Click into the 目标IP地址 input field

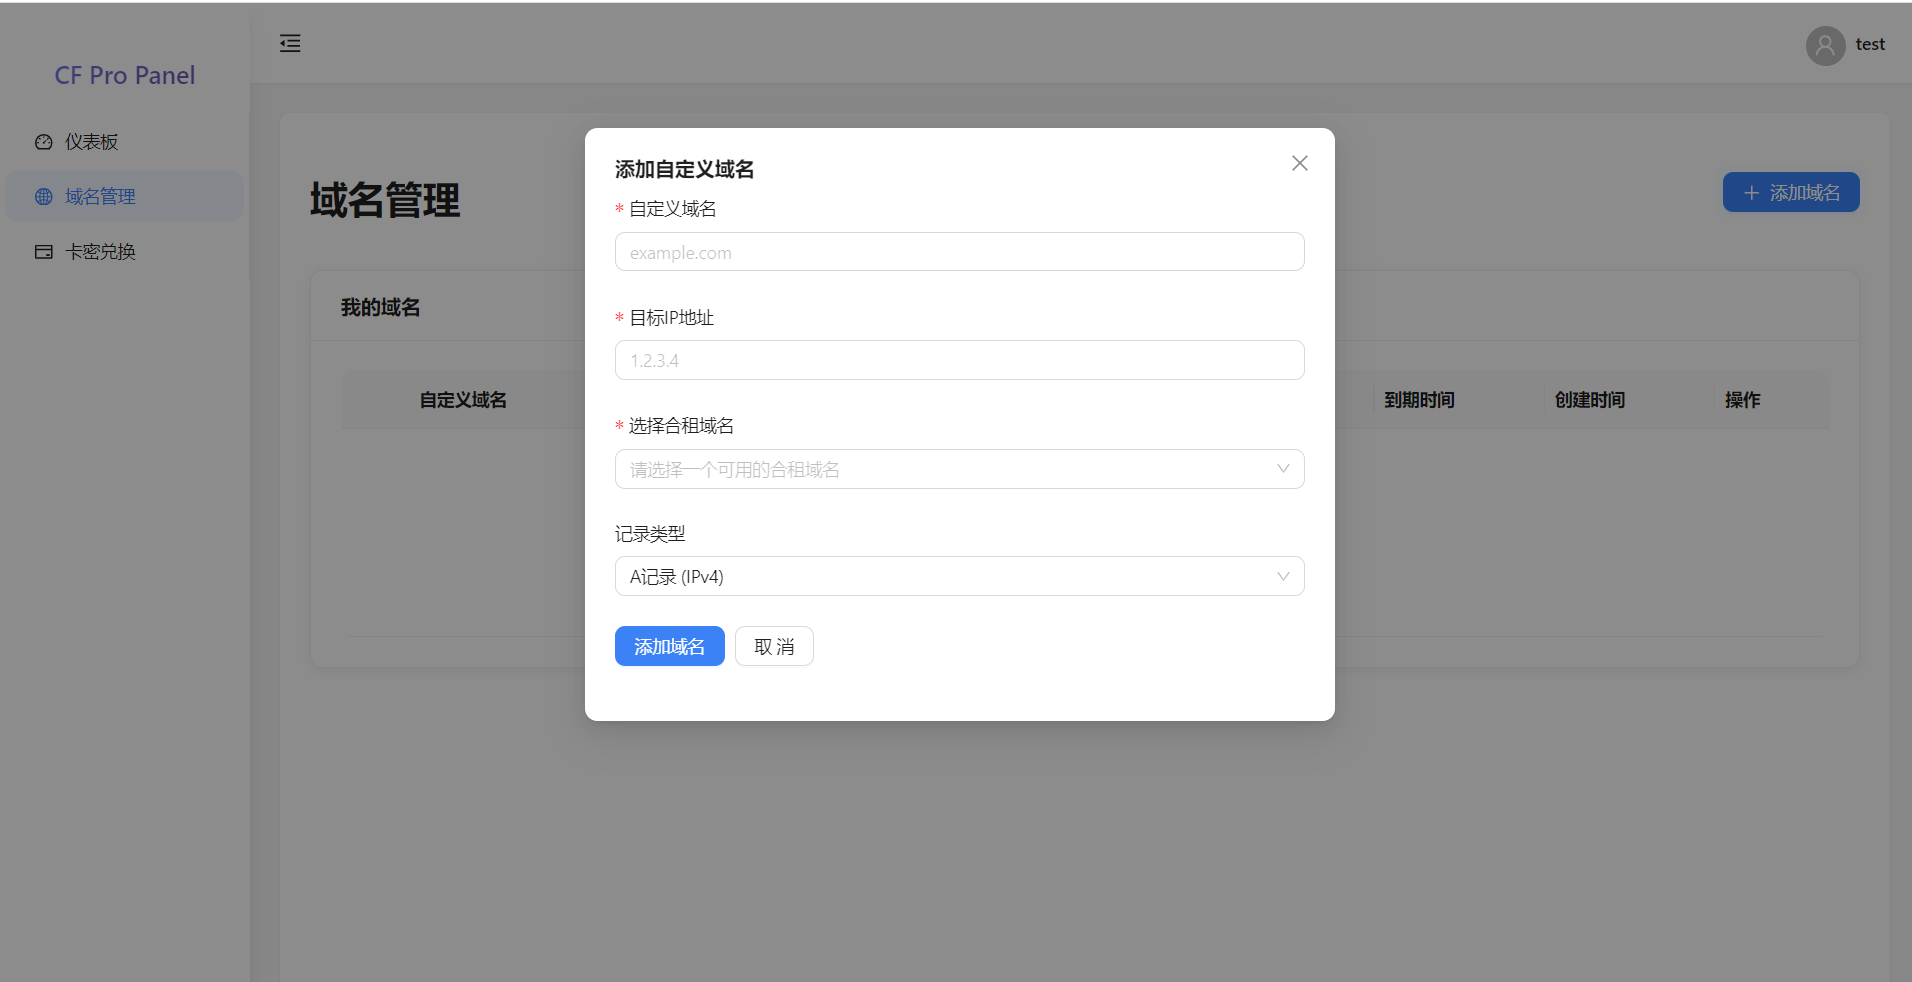tap(958, 360)
